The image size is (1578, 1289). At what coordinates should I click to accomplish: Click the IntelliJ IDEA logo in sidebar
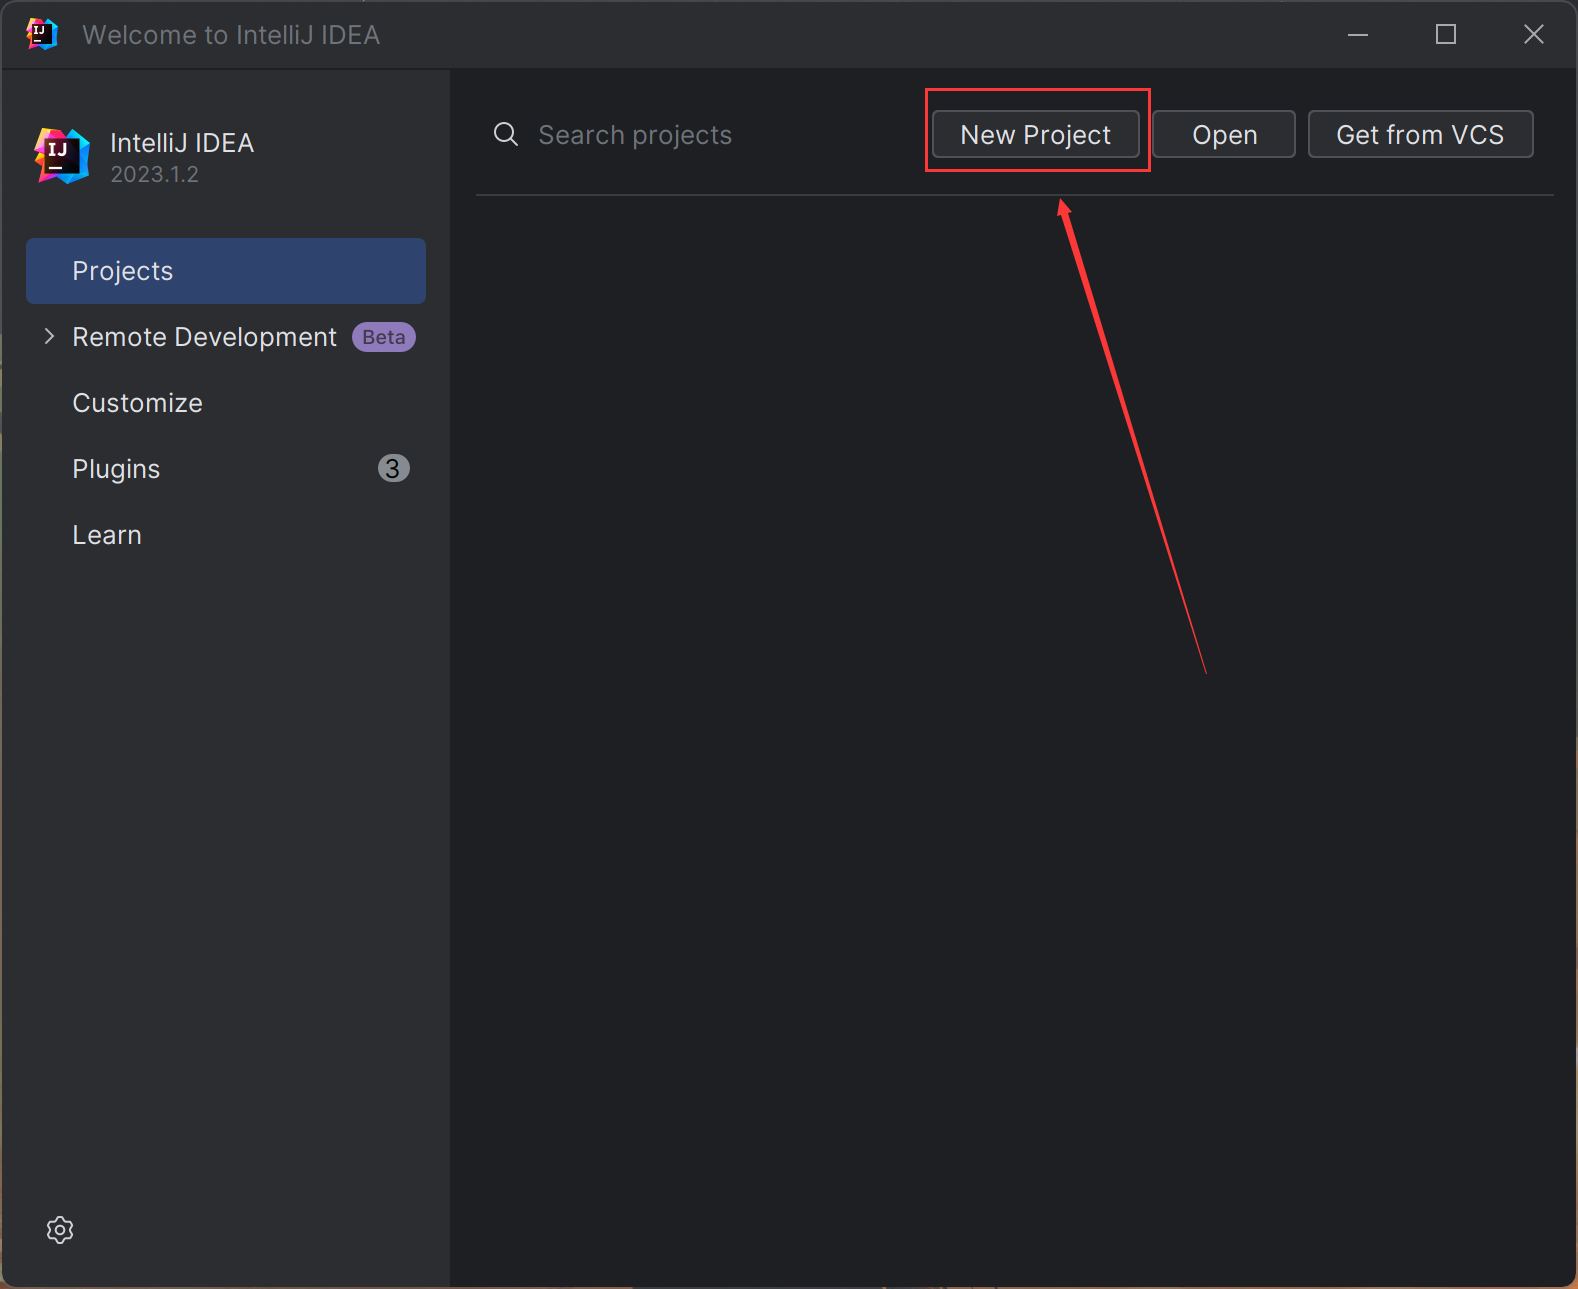pos(62,156)
